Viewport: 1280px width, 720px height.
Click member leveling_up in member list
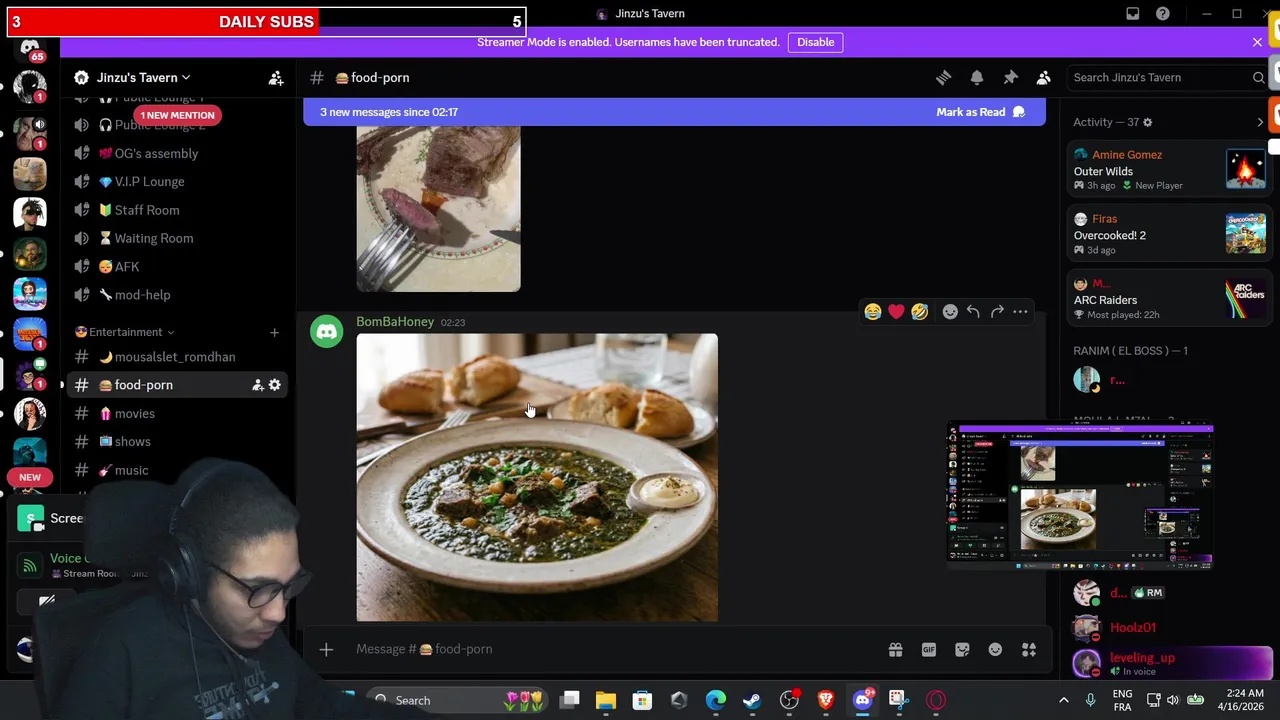[x=1169, y=663]
